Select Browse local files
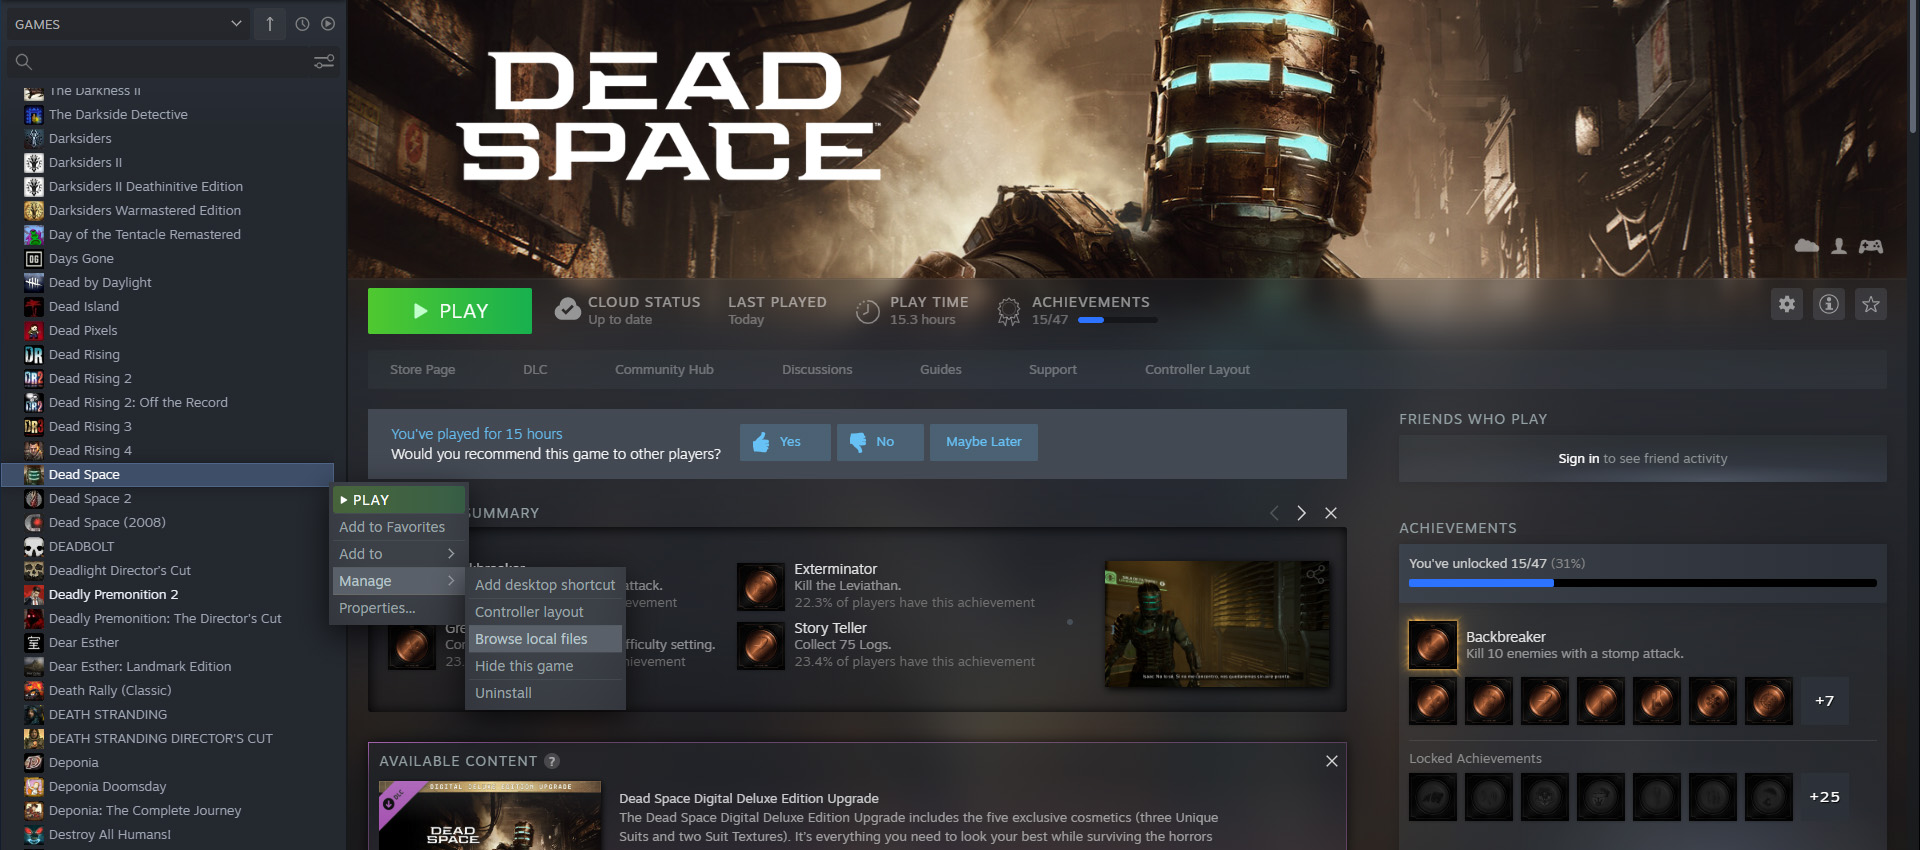The width and height of the screenshot is (1920, 850). [545, 639]
